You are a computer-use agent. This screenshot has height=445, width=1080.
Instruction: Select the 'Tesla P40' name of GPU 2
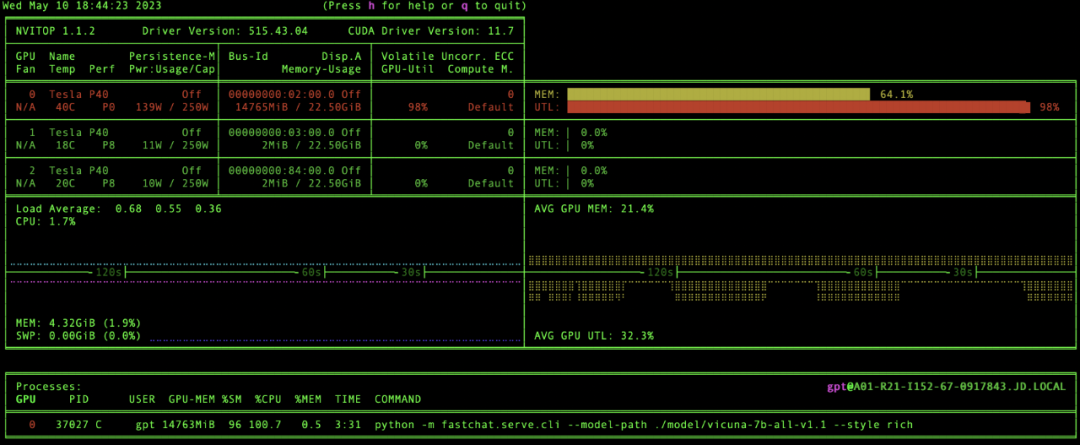[x=79, y=170]
